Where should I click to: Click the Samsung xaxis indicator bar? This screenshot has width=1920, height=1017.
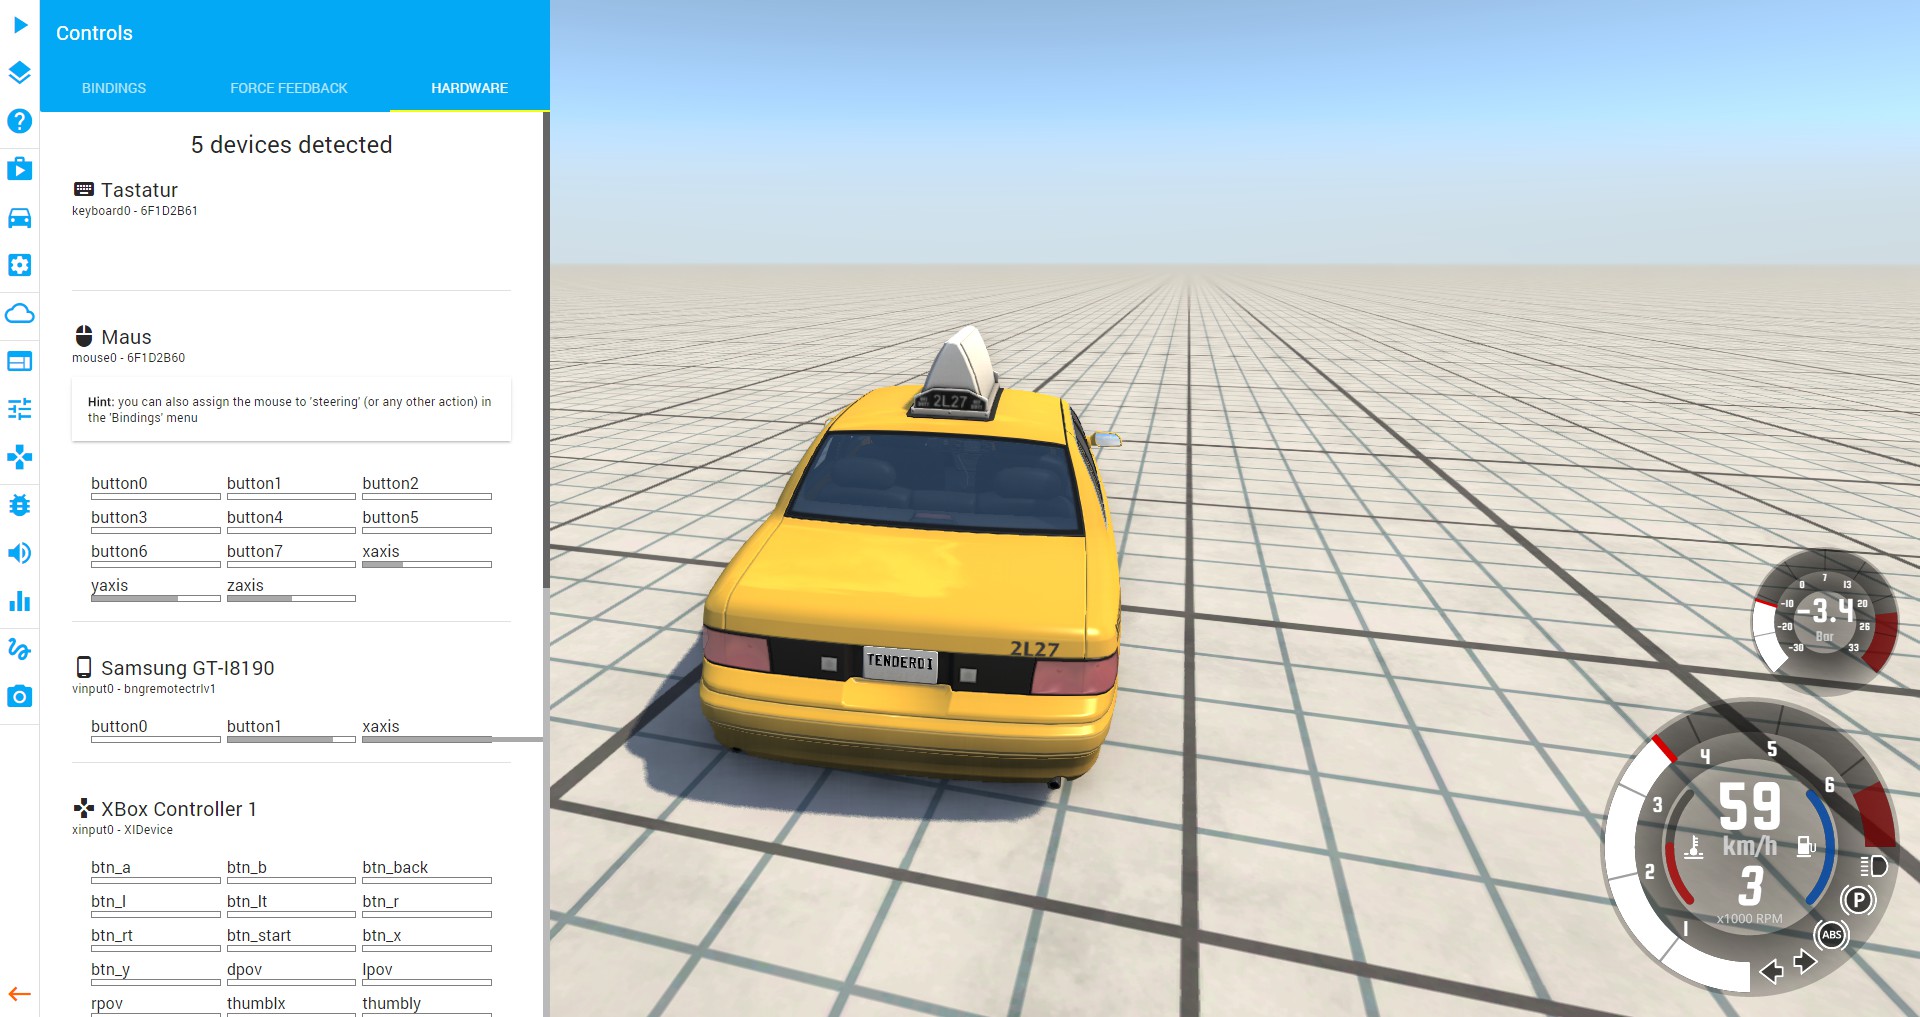coord(427,740)
